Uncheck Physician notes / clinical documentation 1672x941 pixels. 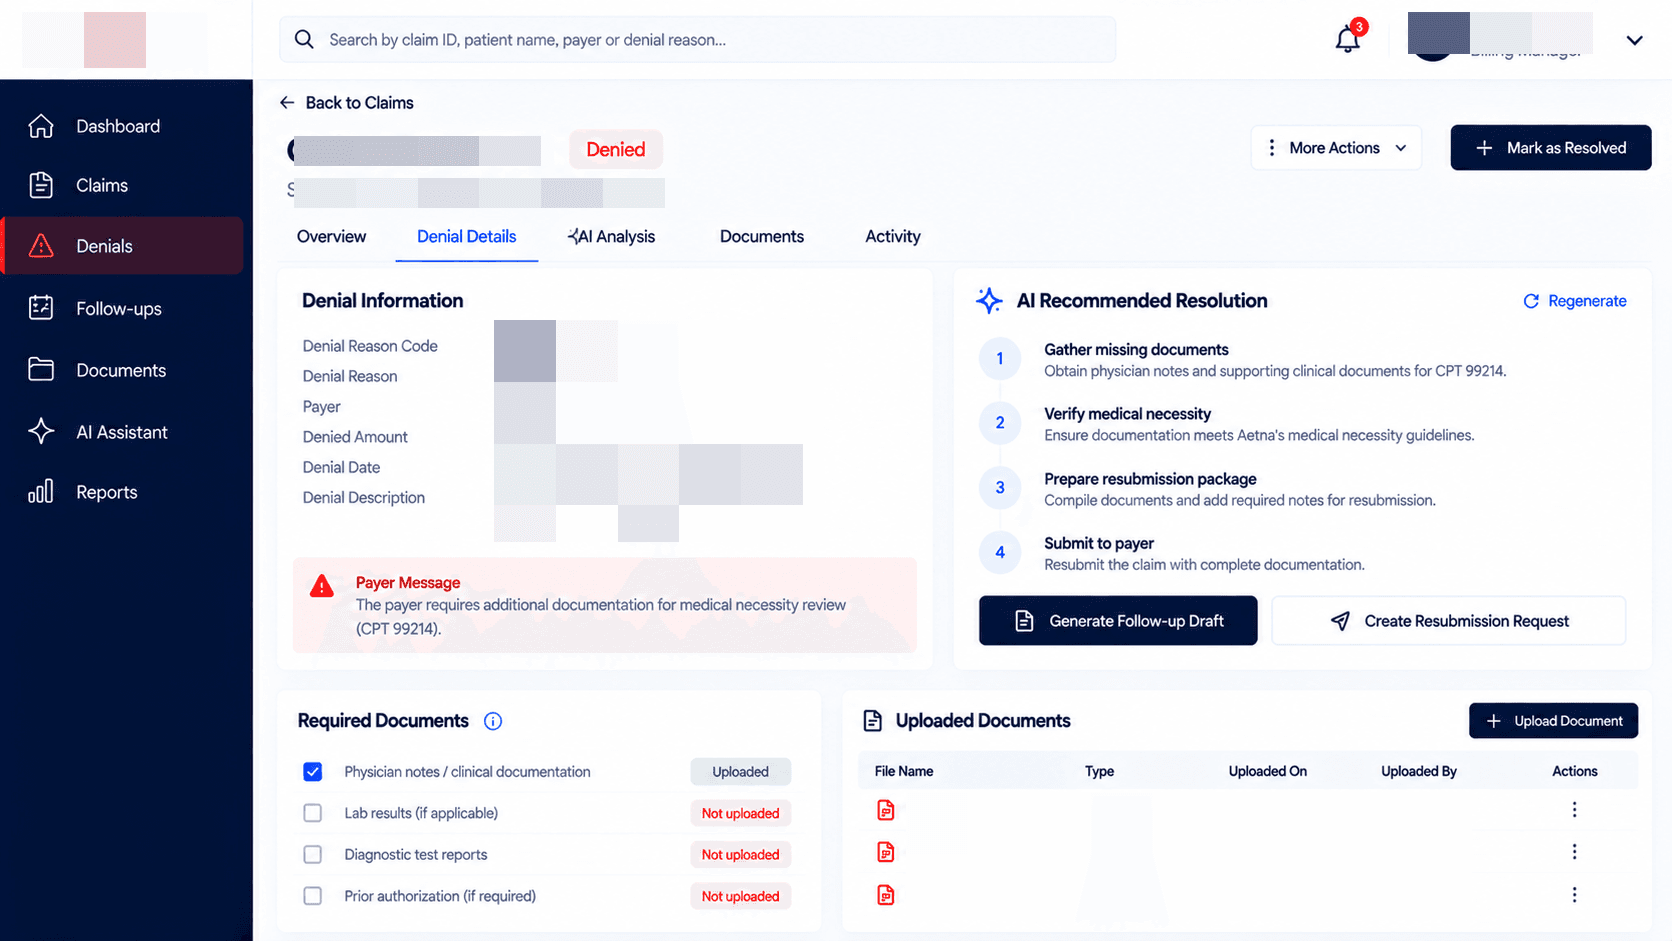(x=313, y=772)
